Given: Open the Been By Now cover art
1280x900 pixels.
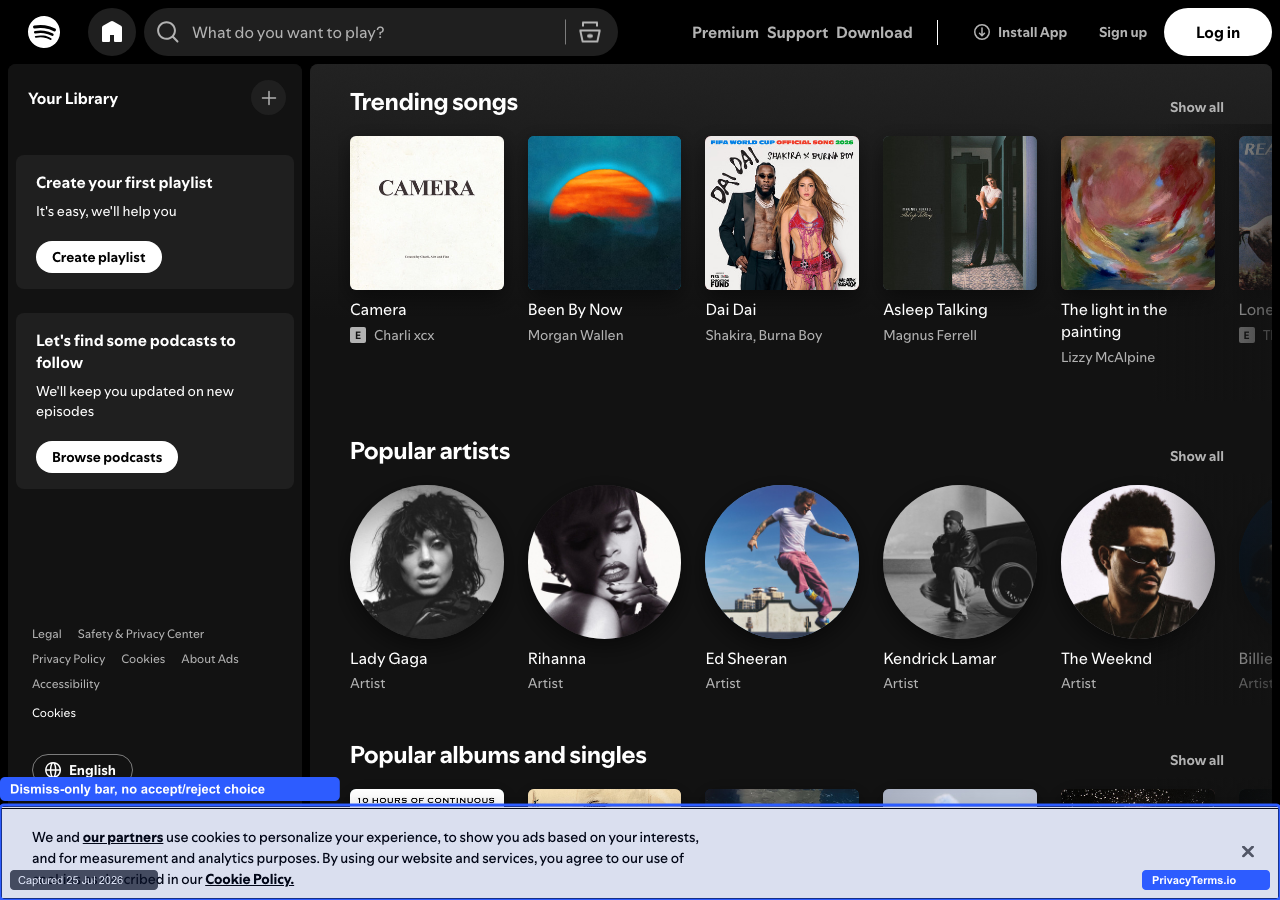Looking at the screenshot, I should (604, 213).
